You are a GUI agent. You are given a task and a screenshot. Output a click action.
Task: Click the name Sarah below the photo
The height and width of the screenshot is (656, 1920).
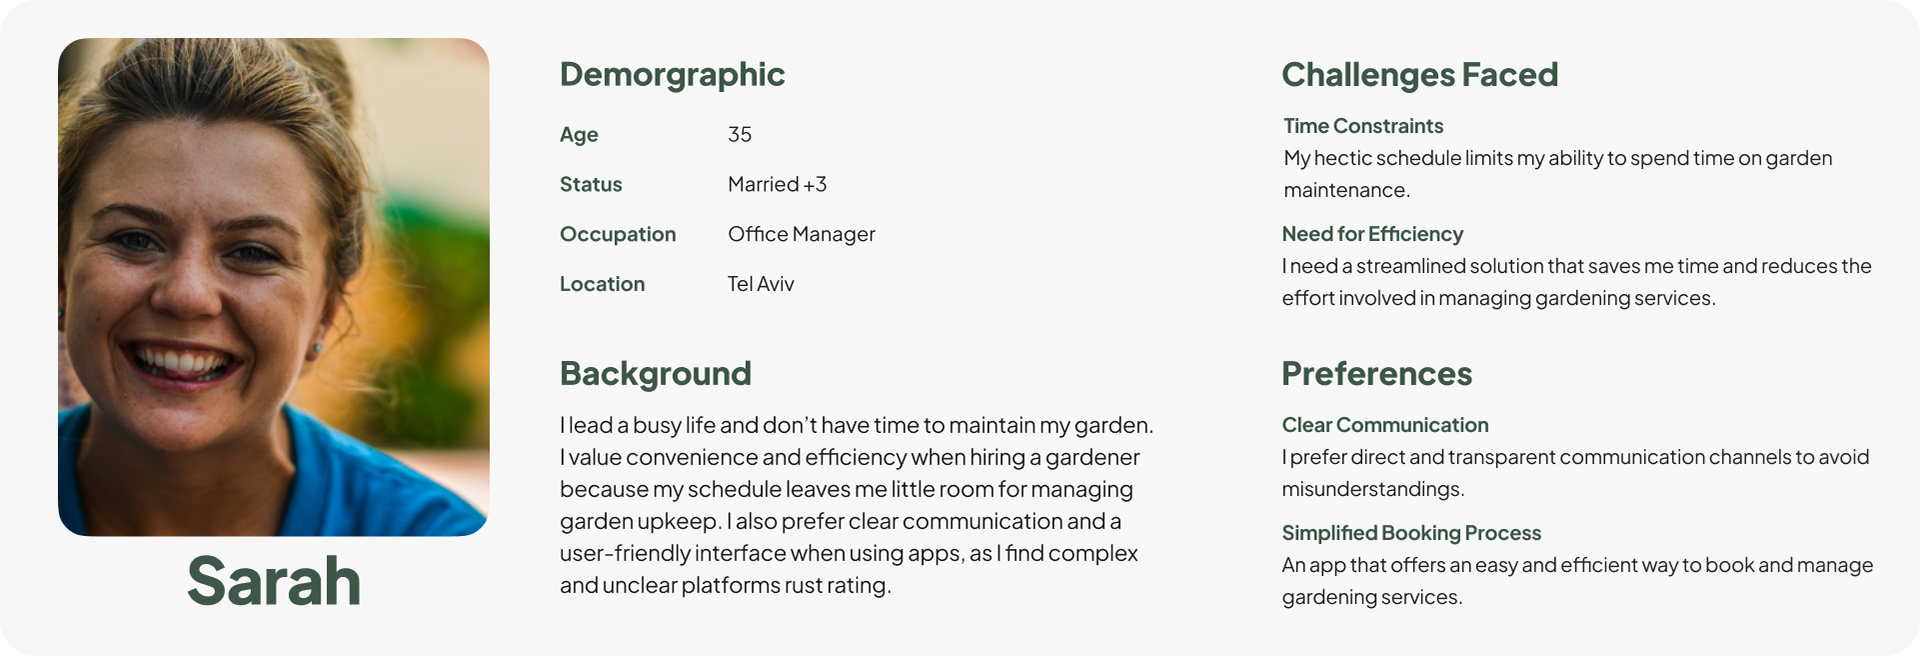[x=273, y=581]
